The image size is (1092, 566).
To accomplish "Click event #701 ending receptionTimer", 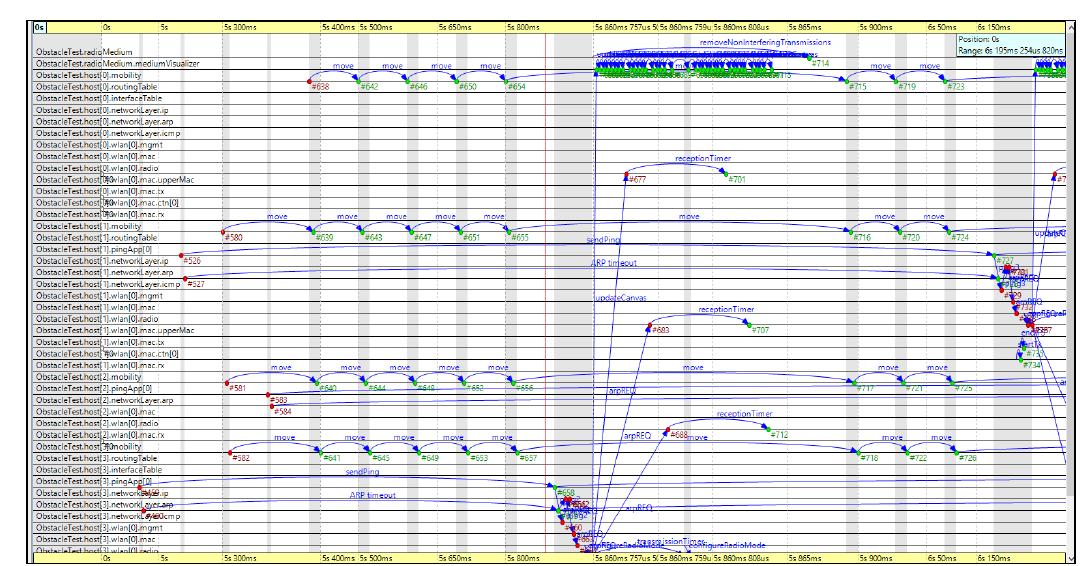I will [724, 174].
